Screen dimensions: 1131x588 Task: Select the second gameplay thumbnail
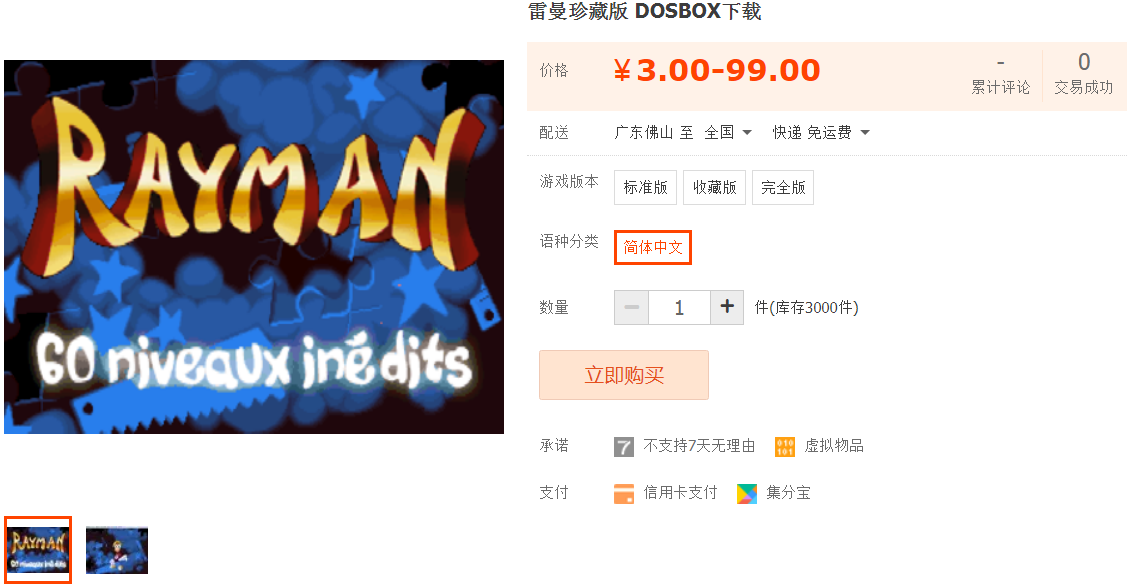point(117,550)
